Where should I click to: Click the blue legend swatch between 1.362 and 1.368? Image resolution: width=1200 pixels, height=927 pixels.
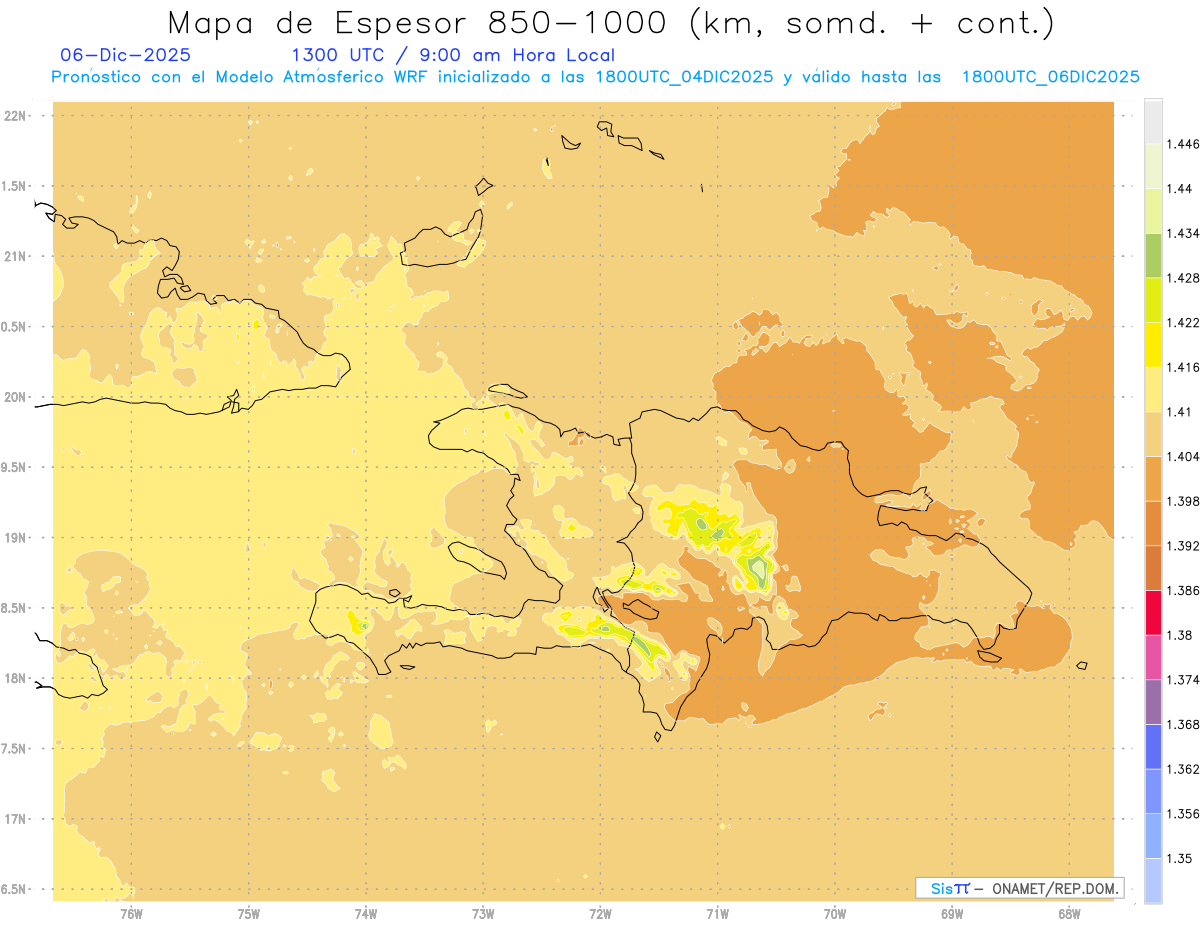pos(1153,747)
